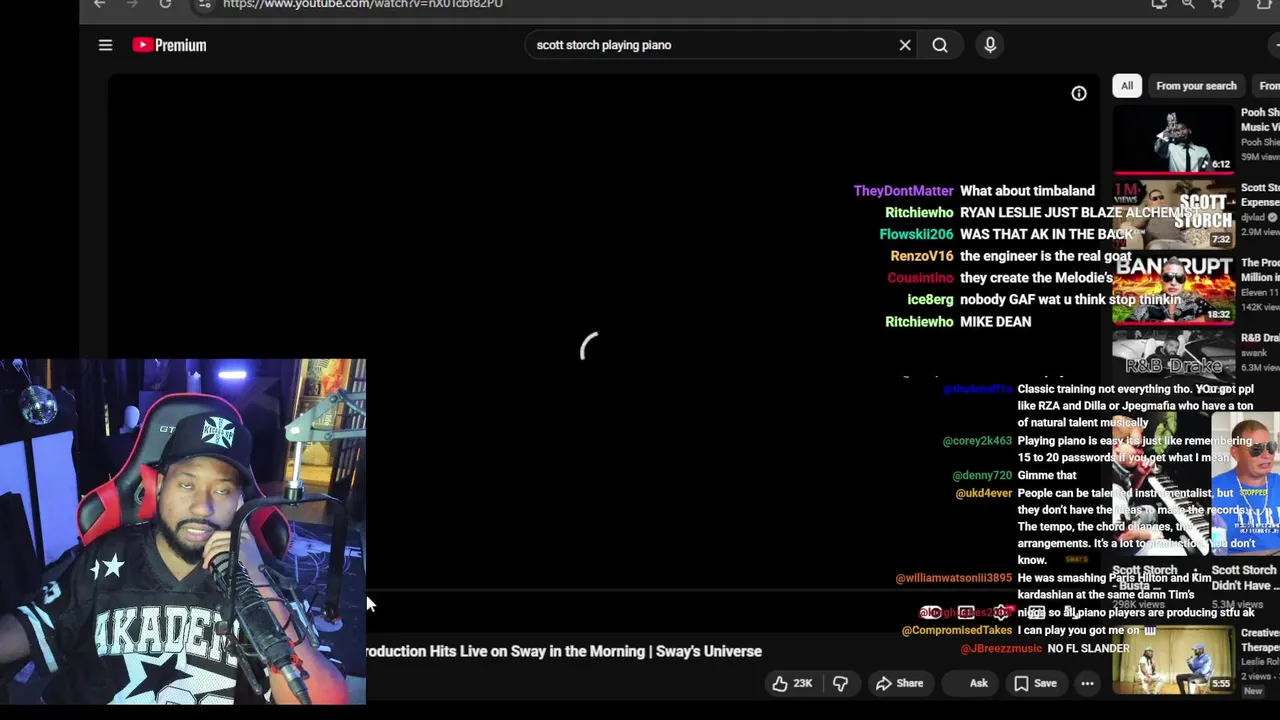The width and height of the screenshot is (1280, 720).
Task: View site information icon beside URL
Action: [x=204, y=5]
